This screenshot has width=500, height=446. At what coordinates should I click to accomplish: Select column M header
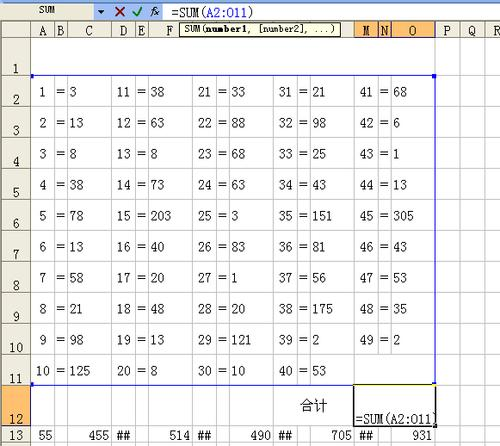[x=366, y=31]
